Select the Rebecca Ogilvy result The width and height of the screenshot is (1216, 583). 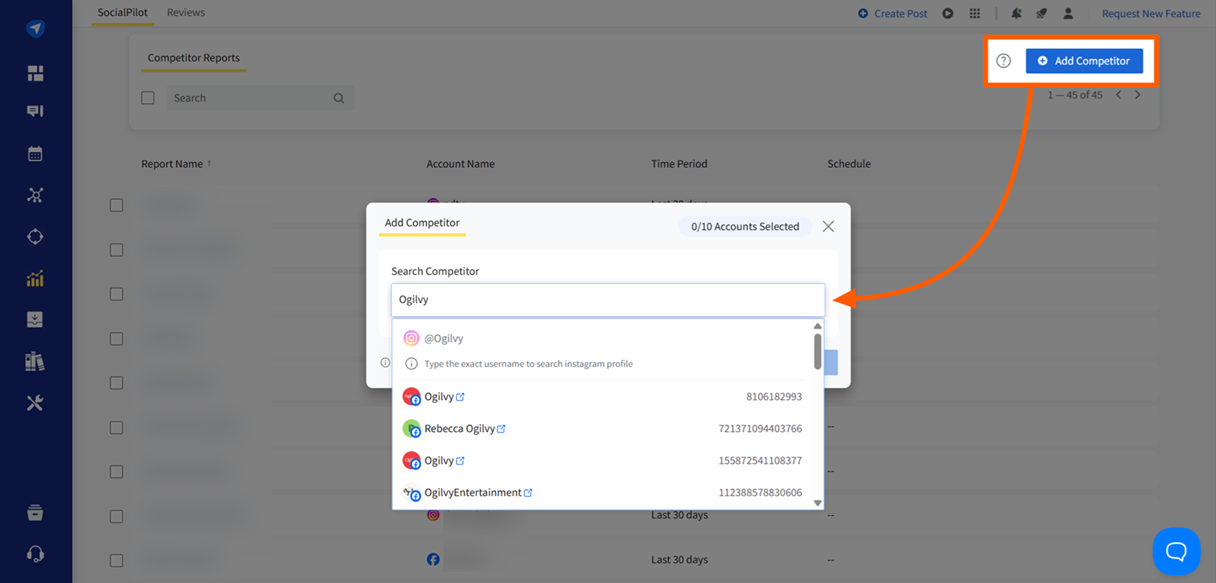(x=603, y=429)
